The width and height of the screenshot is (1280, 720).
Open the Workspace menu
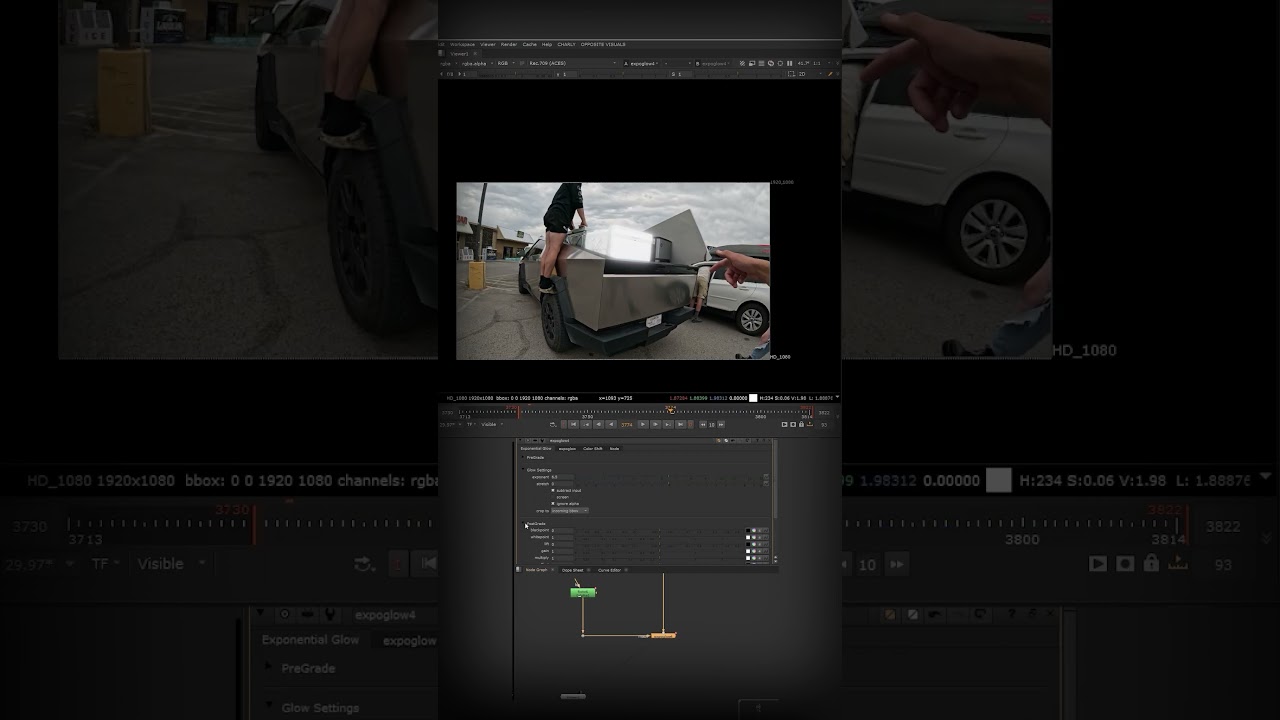click(x=462, y=44)
